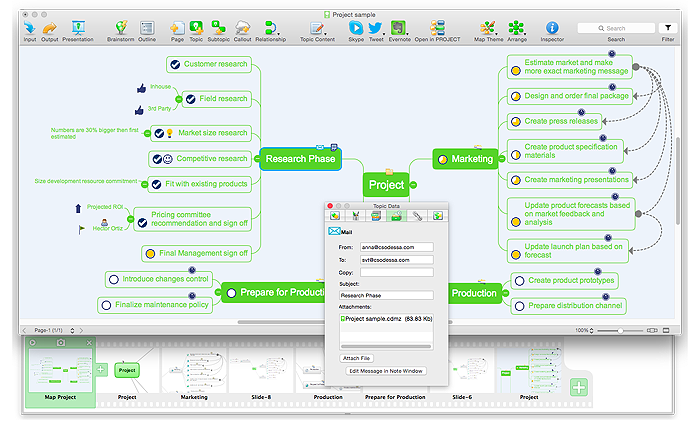The image size is (700, 443).
Task: Click Edit Message in Note Window button
Action: pyautogui.click(x=386, y=371)
